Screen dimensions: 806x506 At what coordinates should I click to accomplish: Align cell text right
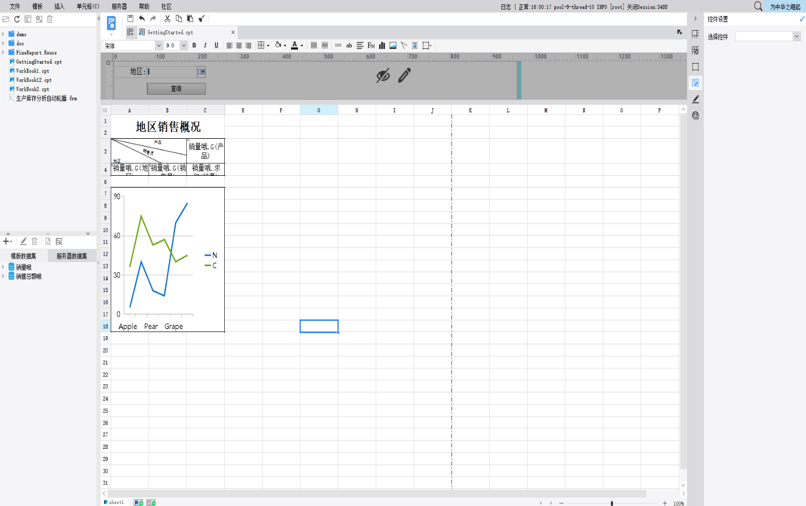pos(248,45)
